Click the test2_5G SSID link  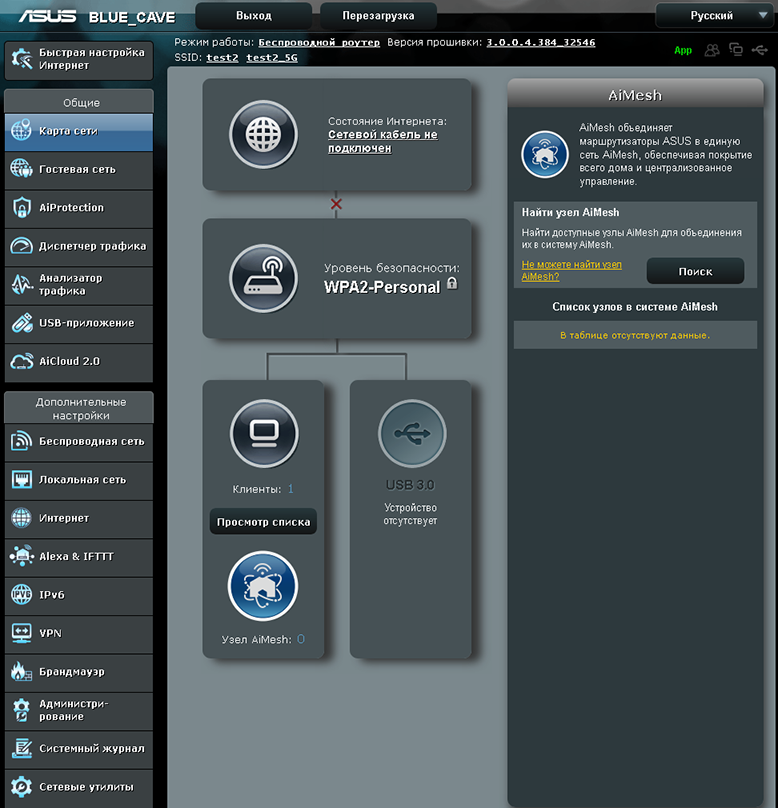(272, 58)
